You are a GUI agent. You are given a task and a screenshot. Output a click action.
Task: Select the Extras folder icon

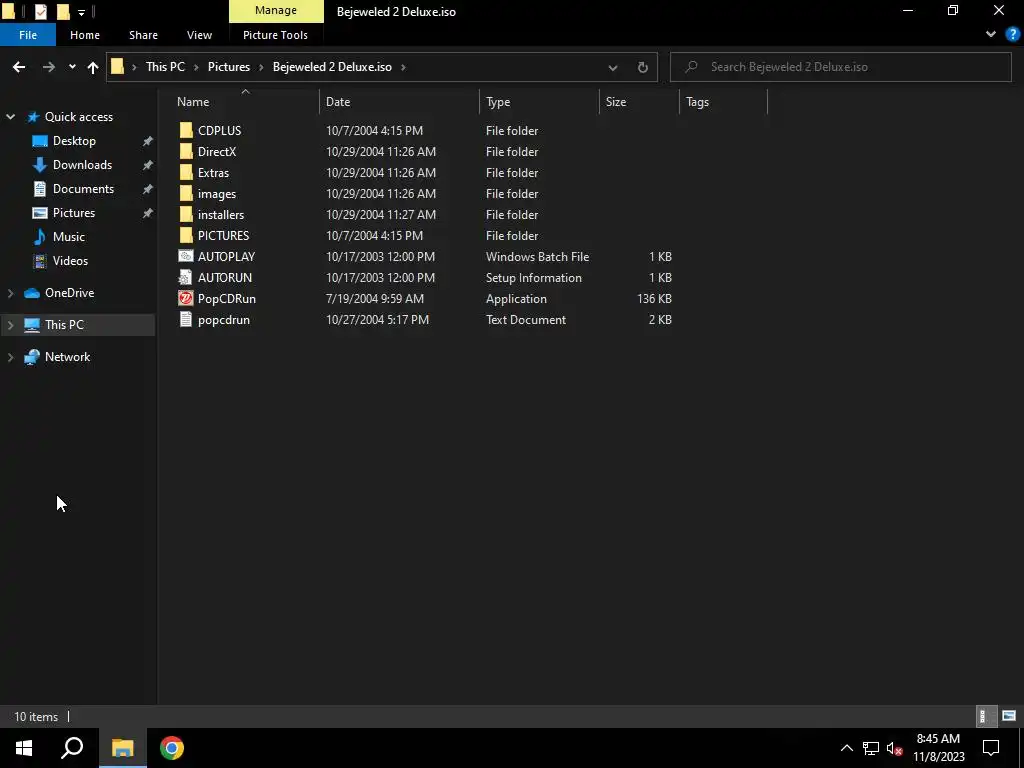click(186, 172)
